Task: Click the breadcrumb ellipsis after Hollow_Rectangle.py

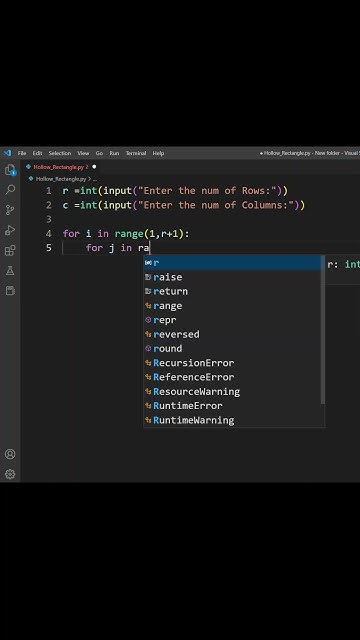Action: pos(95,179)
